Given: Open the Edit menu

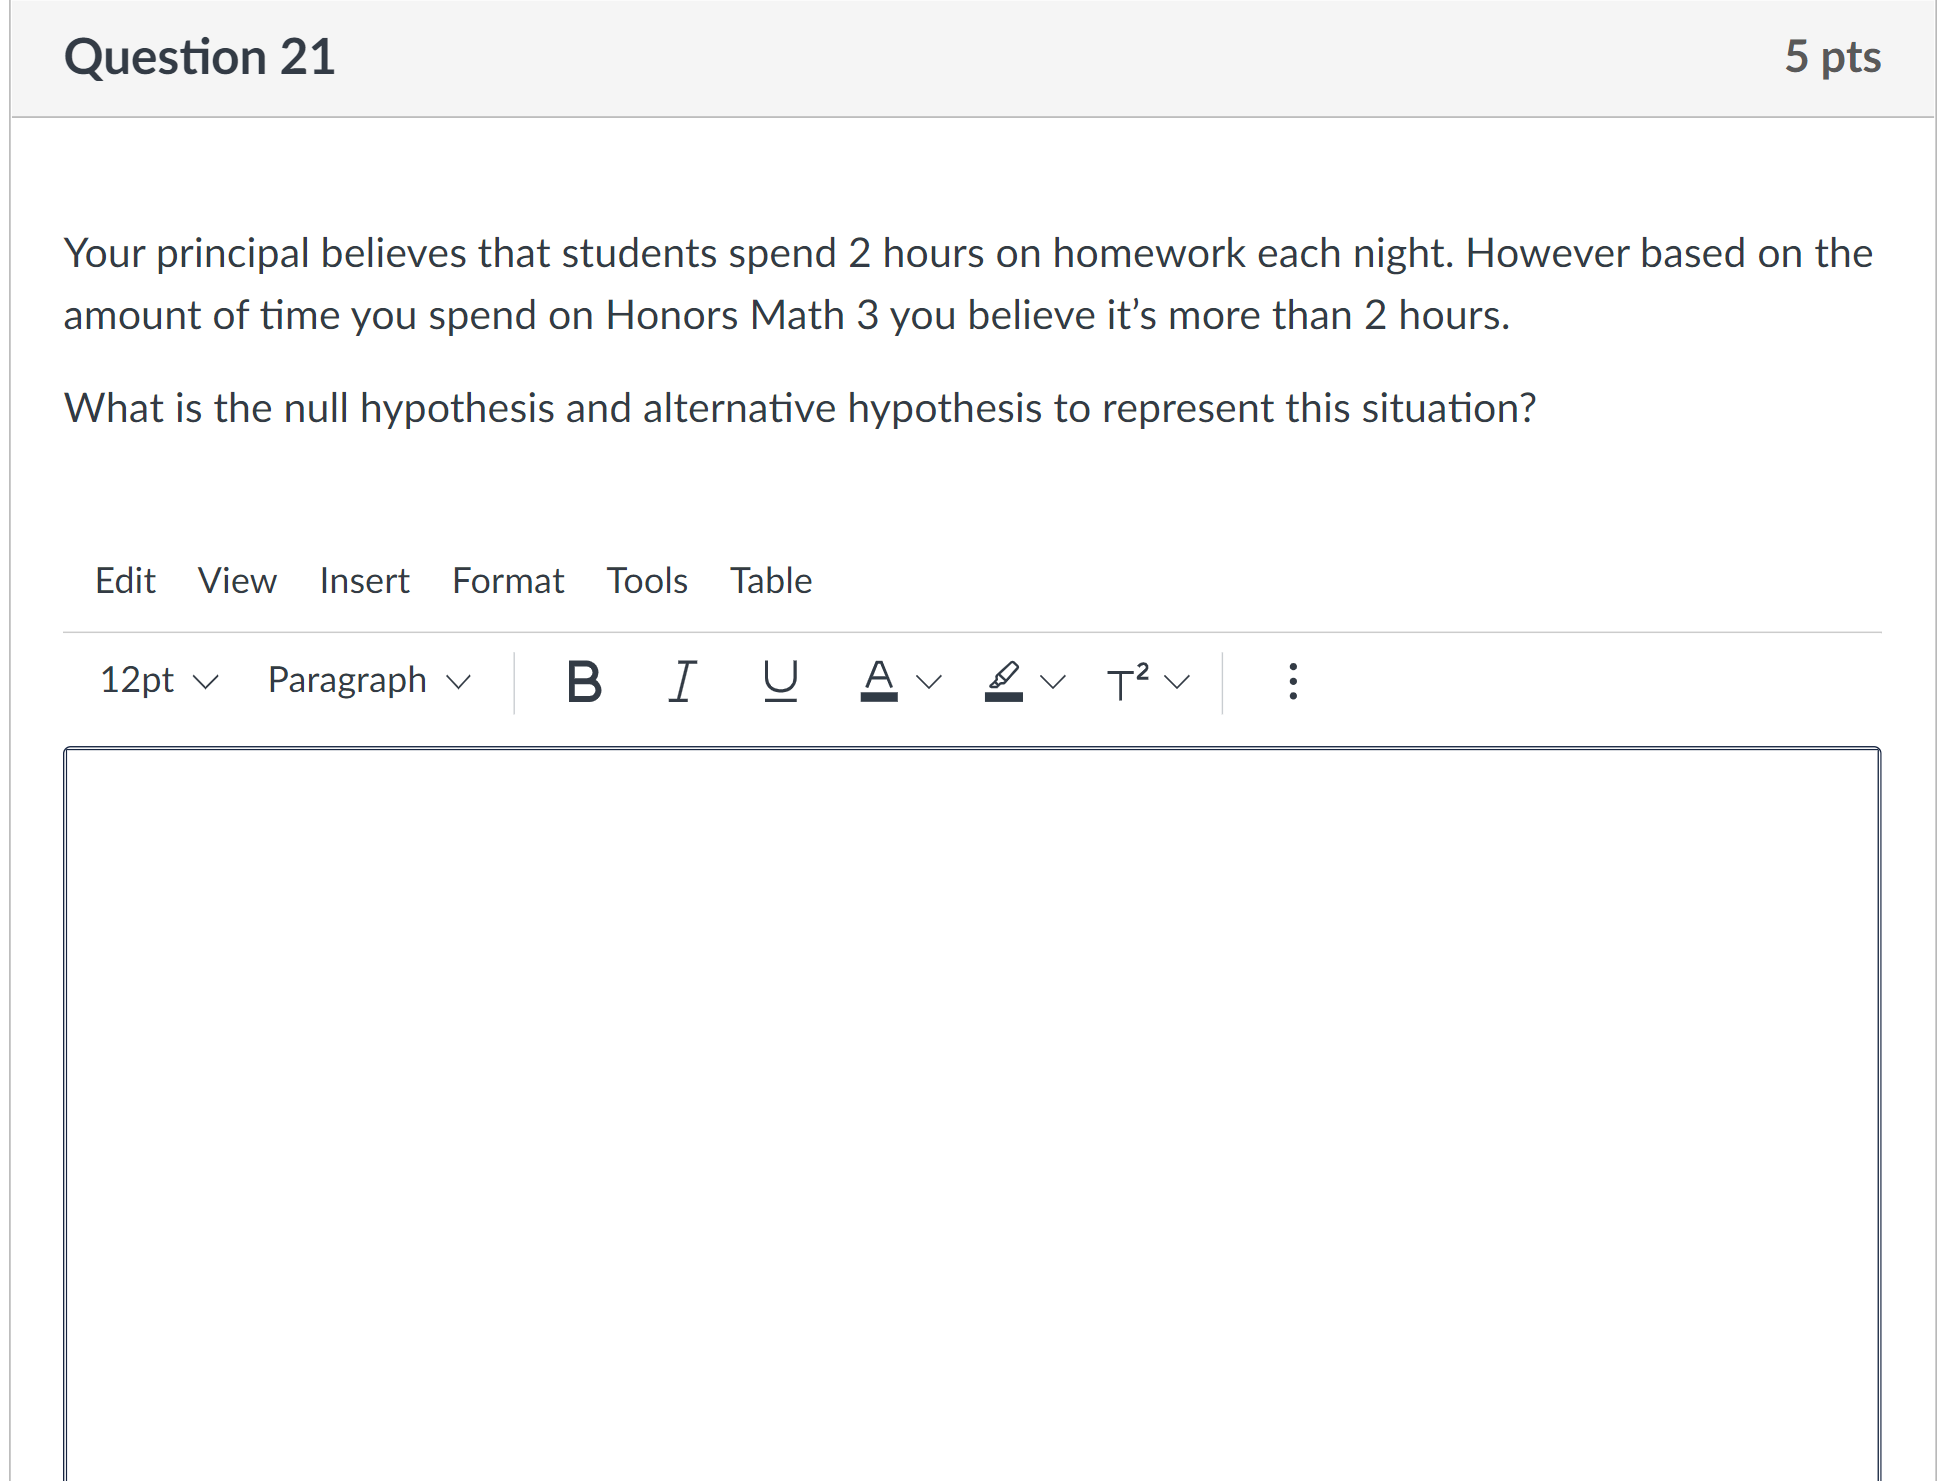Looking at the screenshot, I should click(x=125, y=581).
